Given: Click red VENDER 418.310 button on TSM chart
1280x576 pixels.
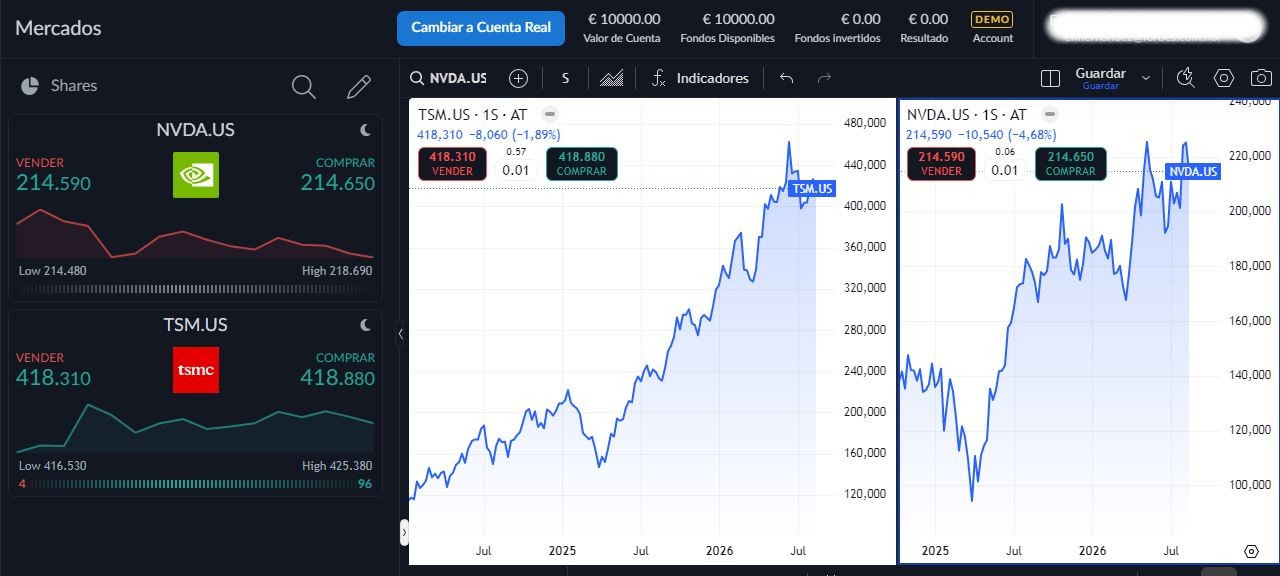Looking at the screenshot, I should [x=452, y=164].
